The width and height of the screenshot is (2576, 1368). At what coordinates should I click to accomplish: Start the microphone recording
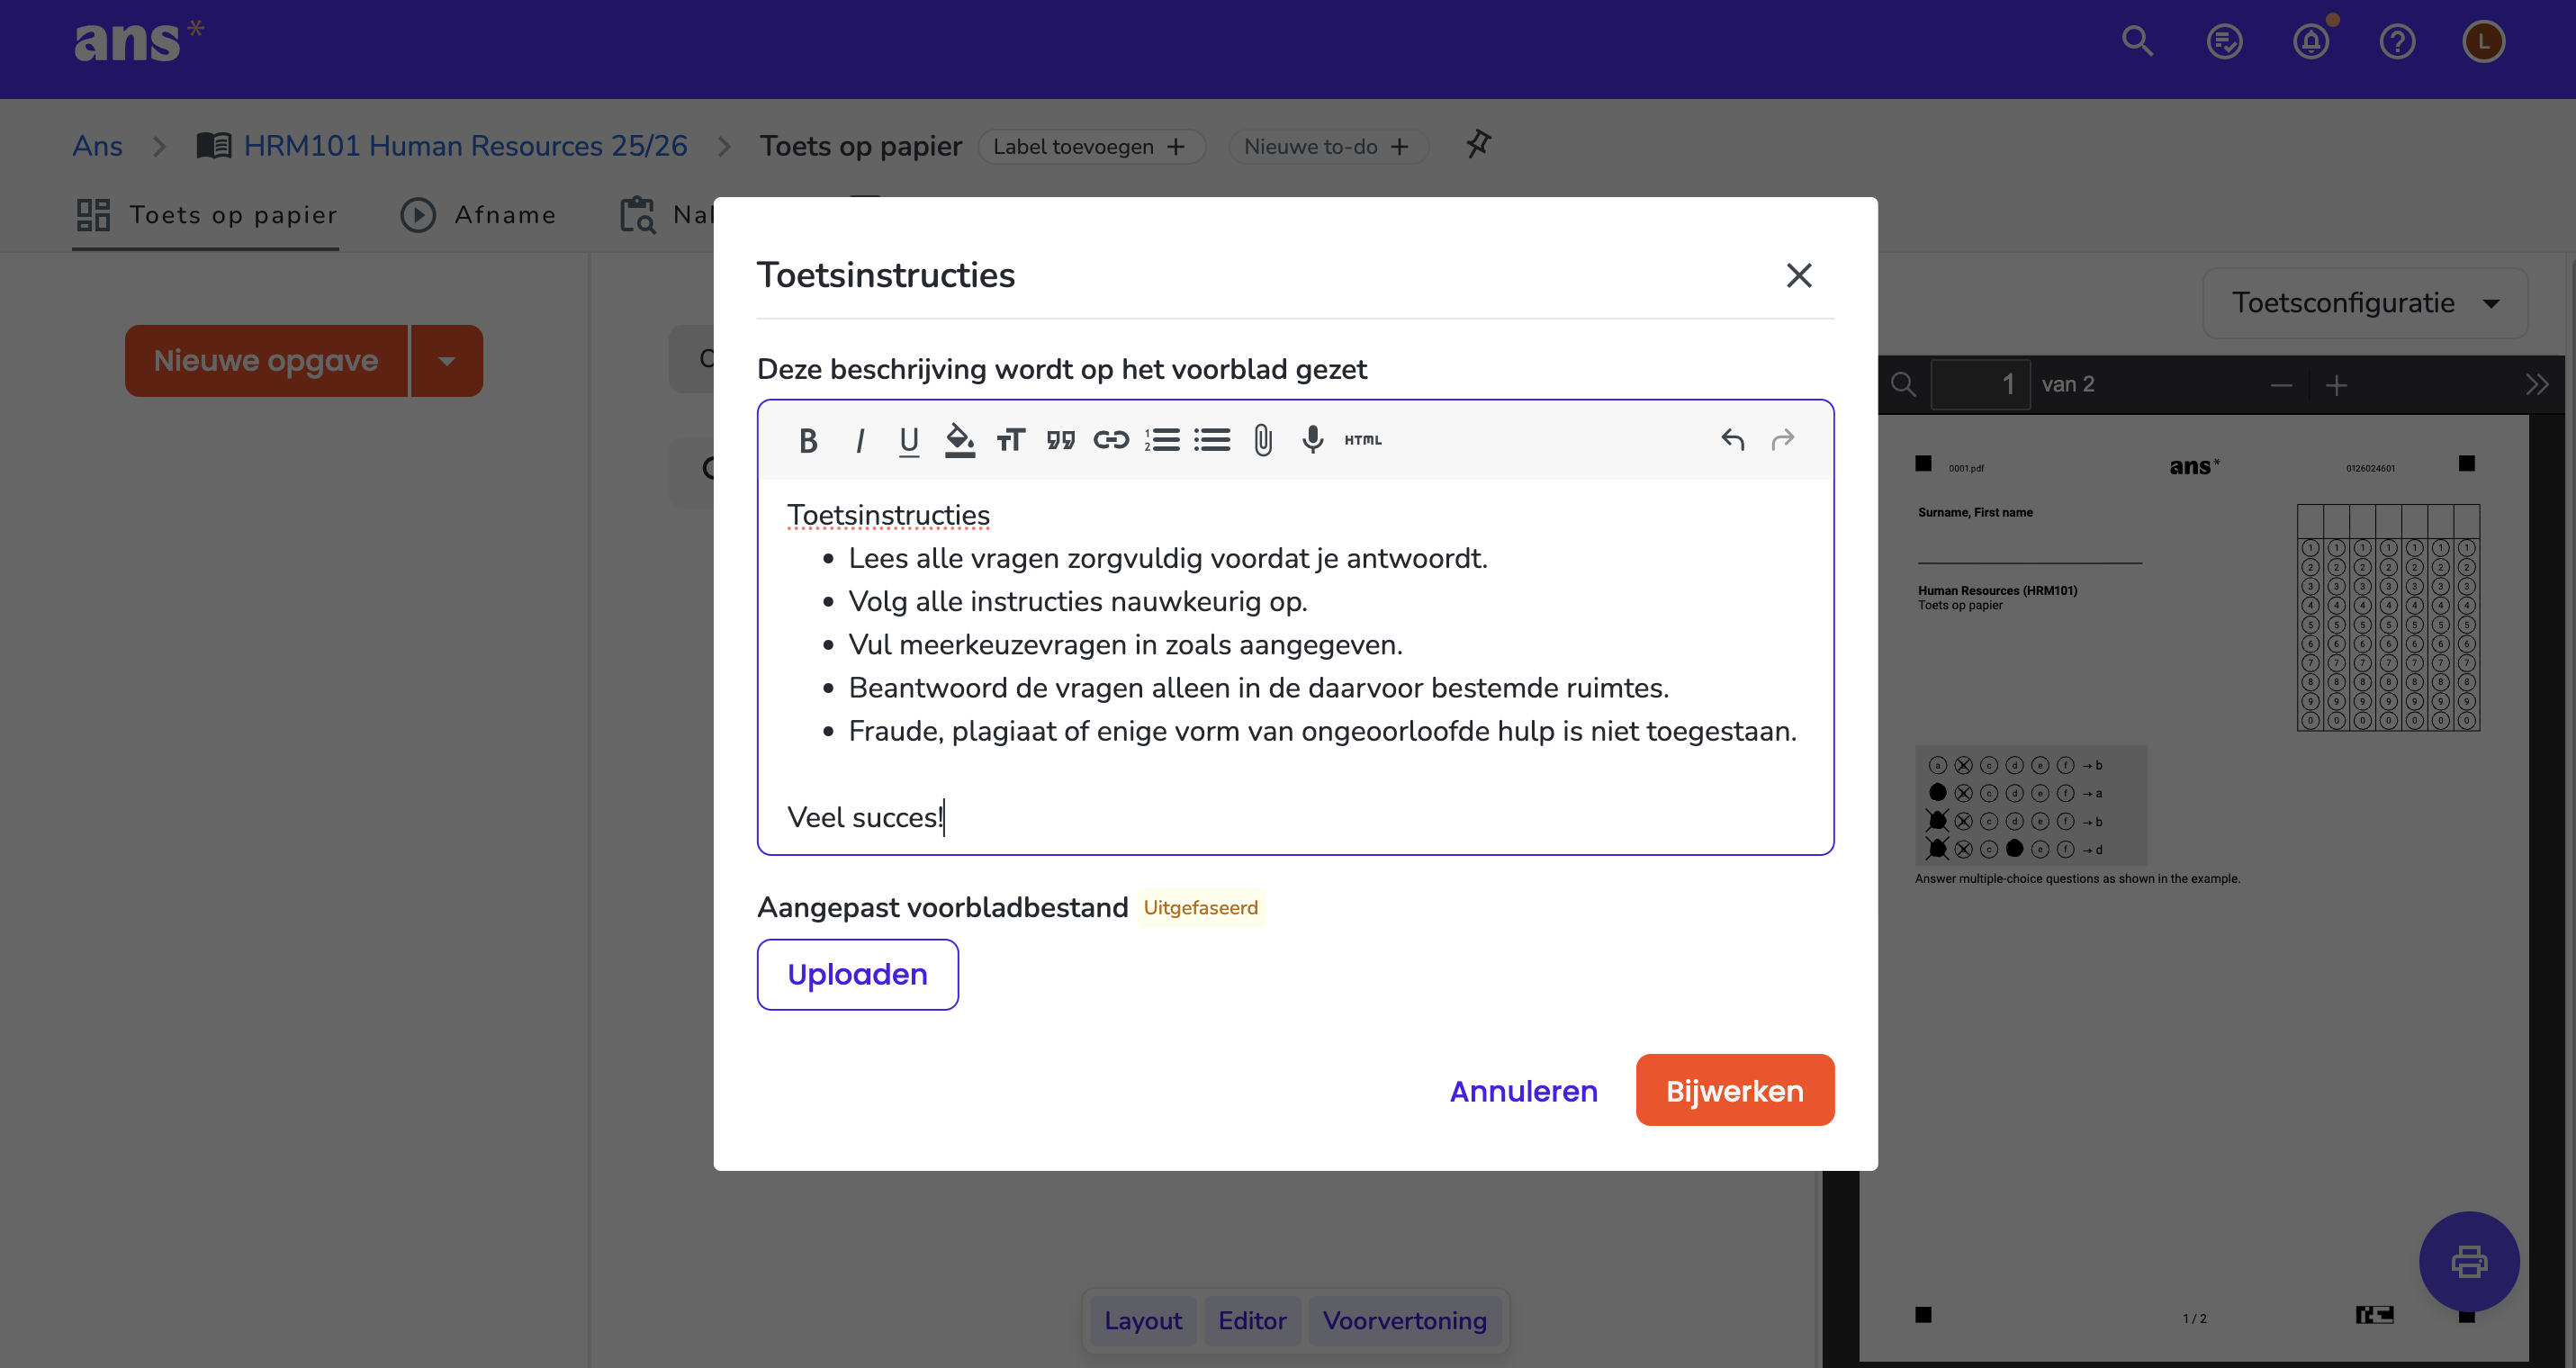(x=1313, y=440)
